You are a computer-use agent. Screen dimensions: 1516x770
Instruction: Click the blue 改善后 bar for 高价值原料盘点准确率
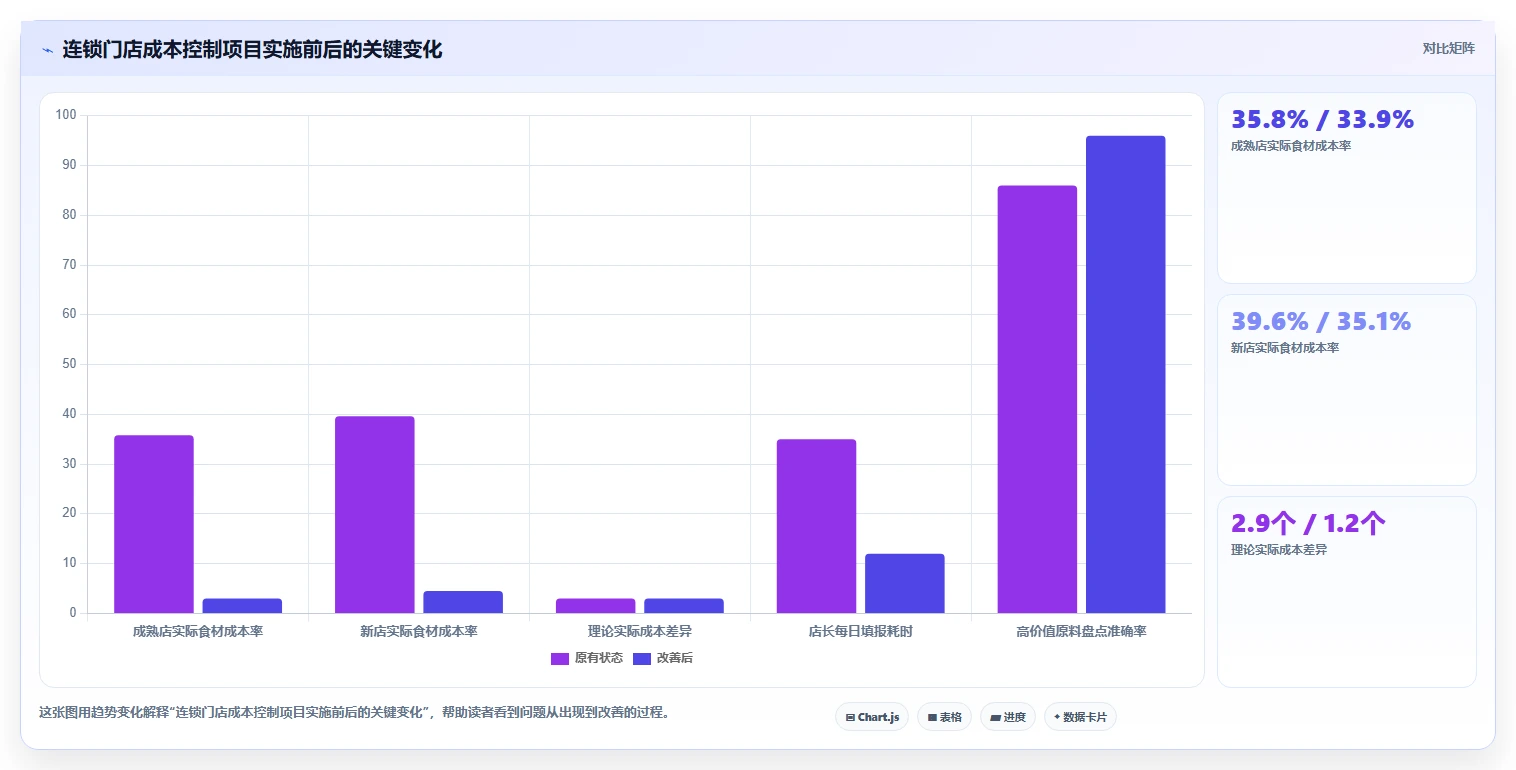(1126, 374)
